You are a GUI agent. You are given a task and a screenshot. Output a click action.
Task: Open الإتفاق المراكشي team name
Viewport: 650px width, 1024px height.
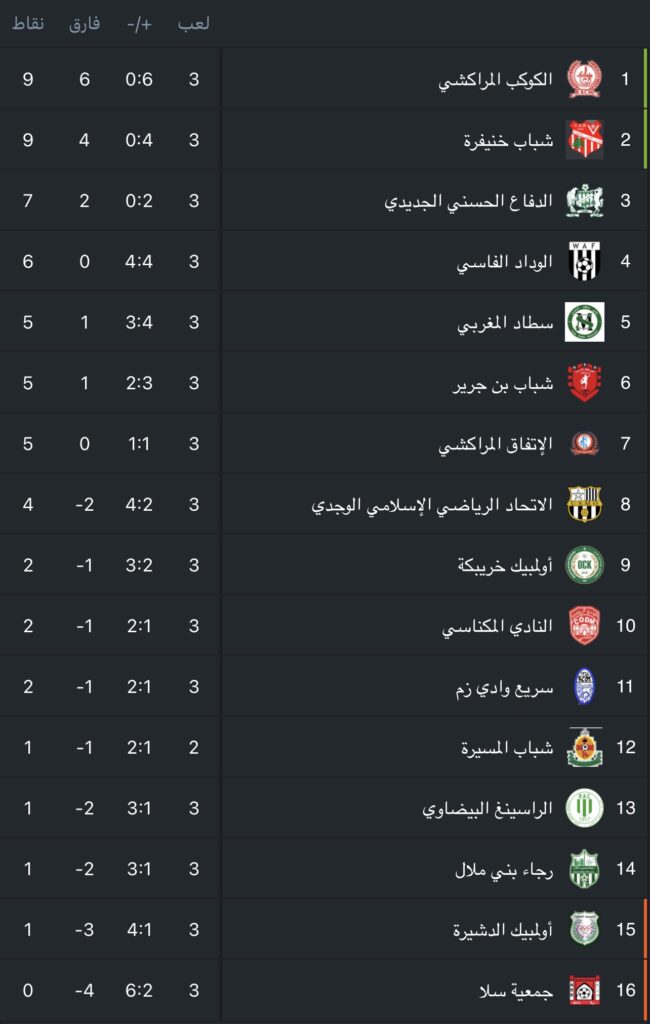coord(495,444)
